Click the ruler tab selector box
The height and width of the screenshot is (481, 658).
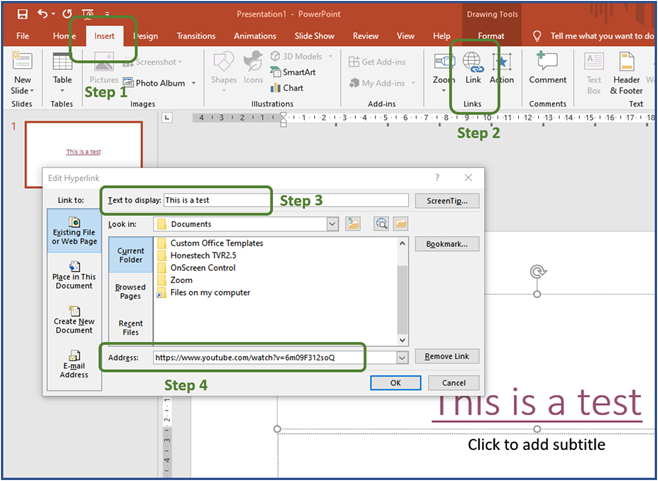[x=167, y=118]
